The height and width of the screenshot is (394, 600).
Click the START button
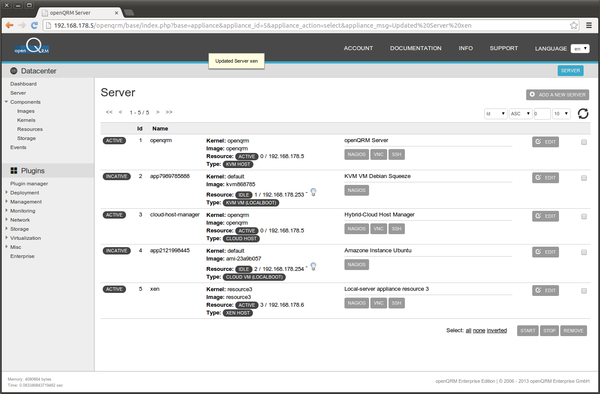point(528,331)
